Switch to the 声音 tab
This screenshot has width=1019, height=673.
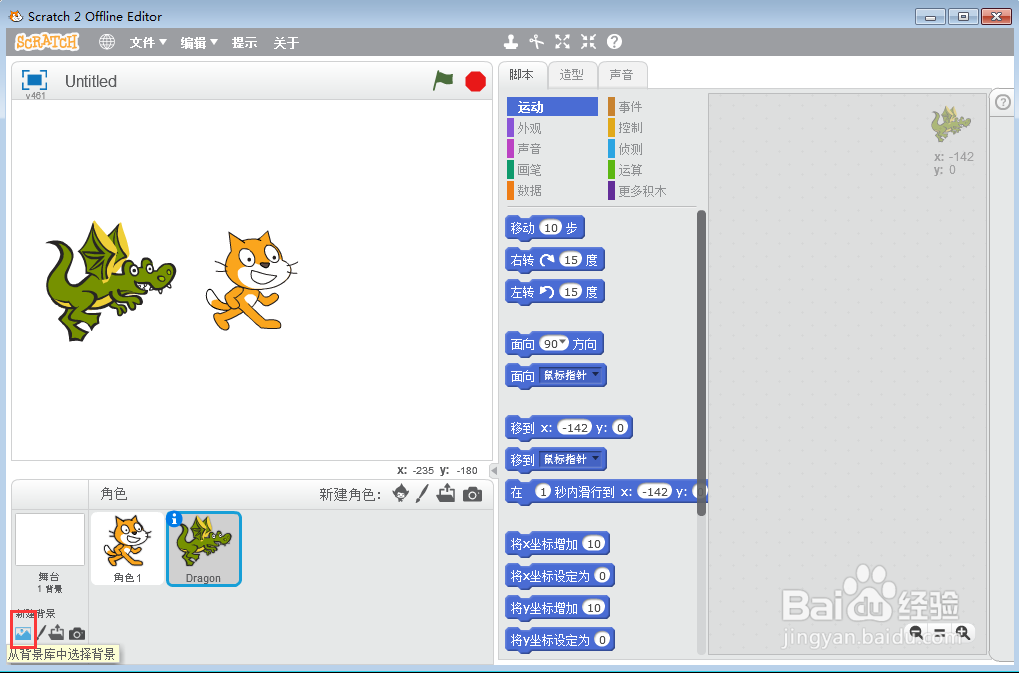coord(622,74)
